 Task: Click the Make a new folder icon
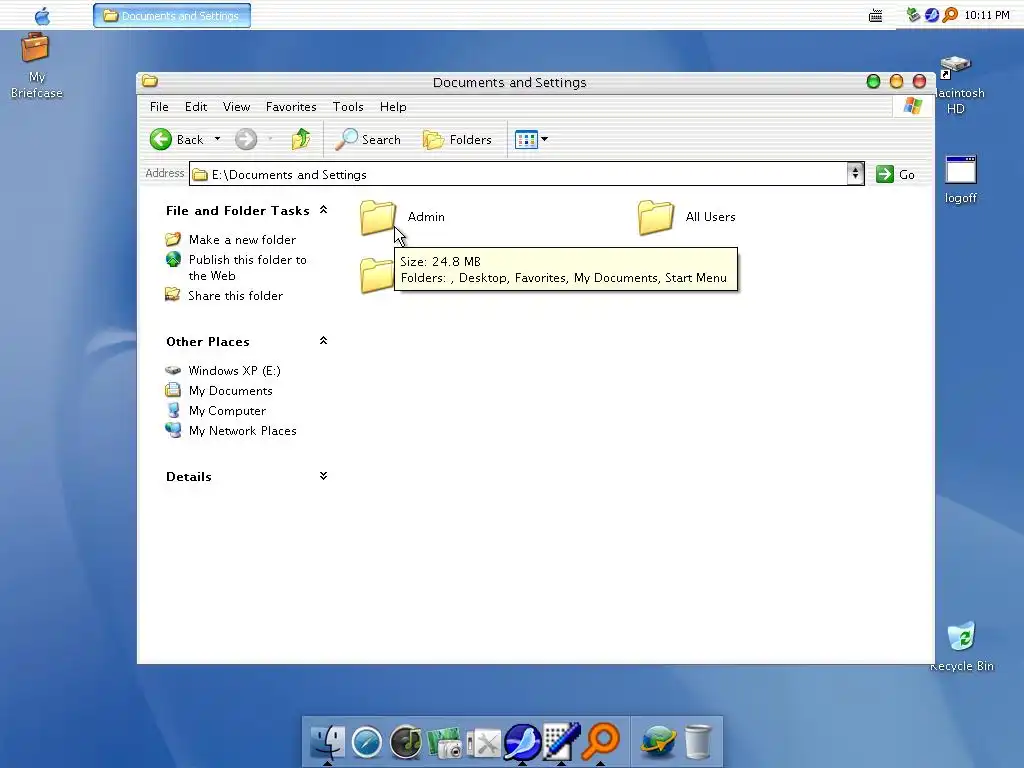172,240
